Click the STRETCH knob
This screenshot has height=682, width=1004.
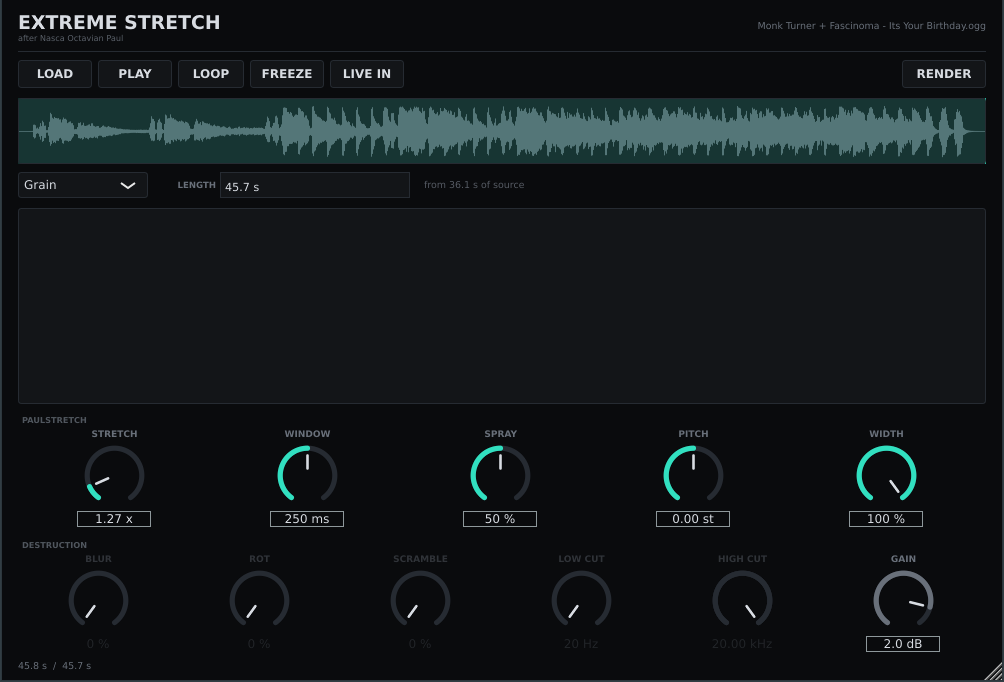(x=115, y=475)
